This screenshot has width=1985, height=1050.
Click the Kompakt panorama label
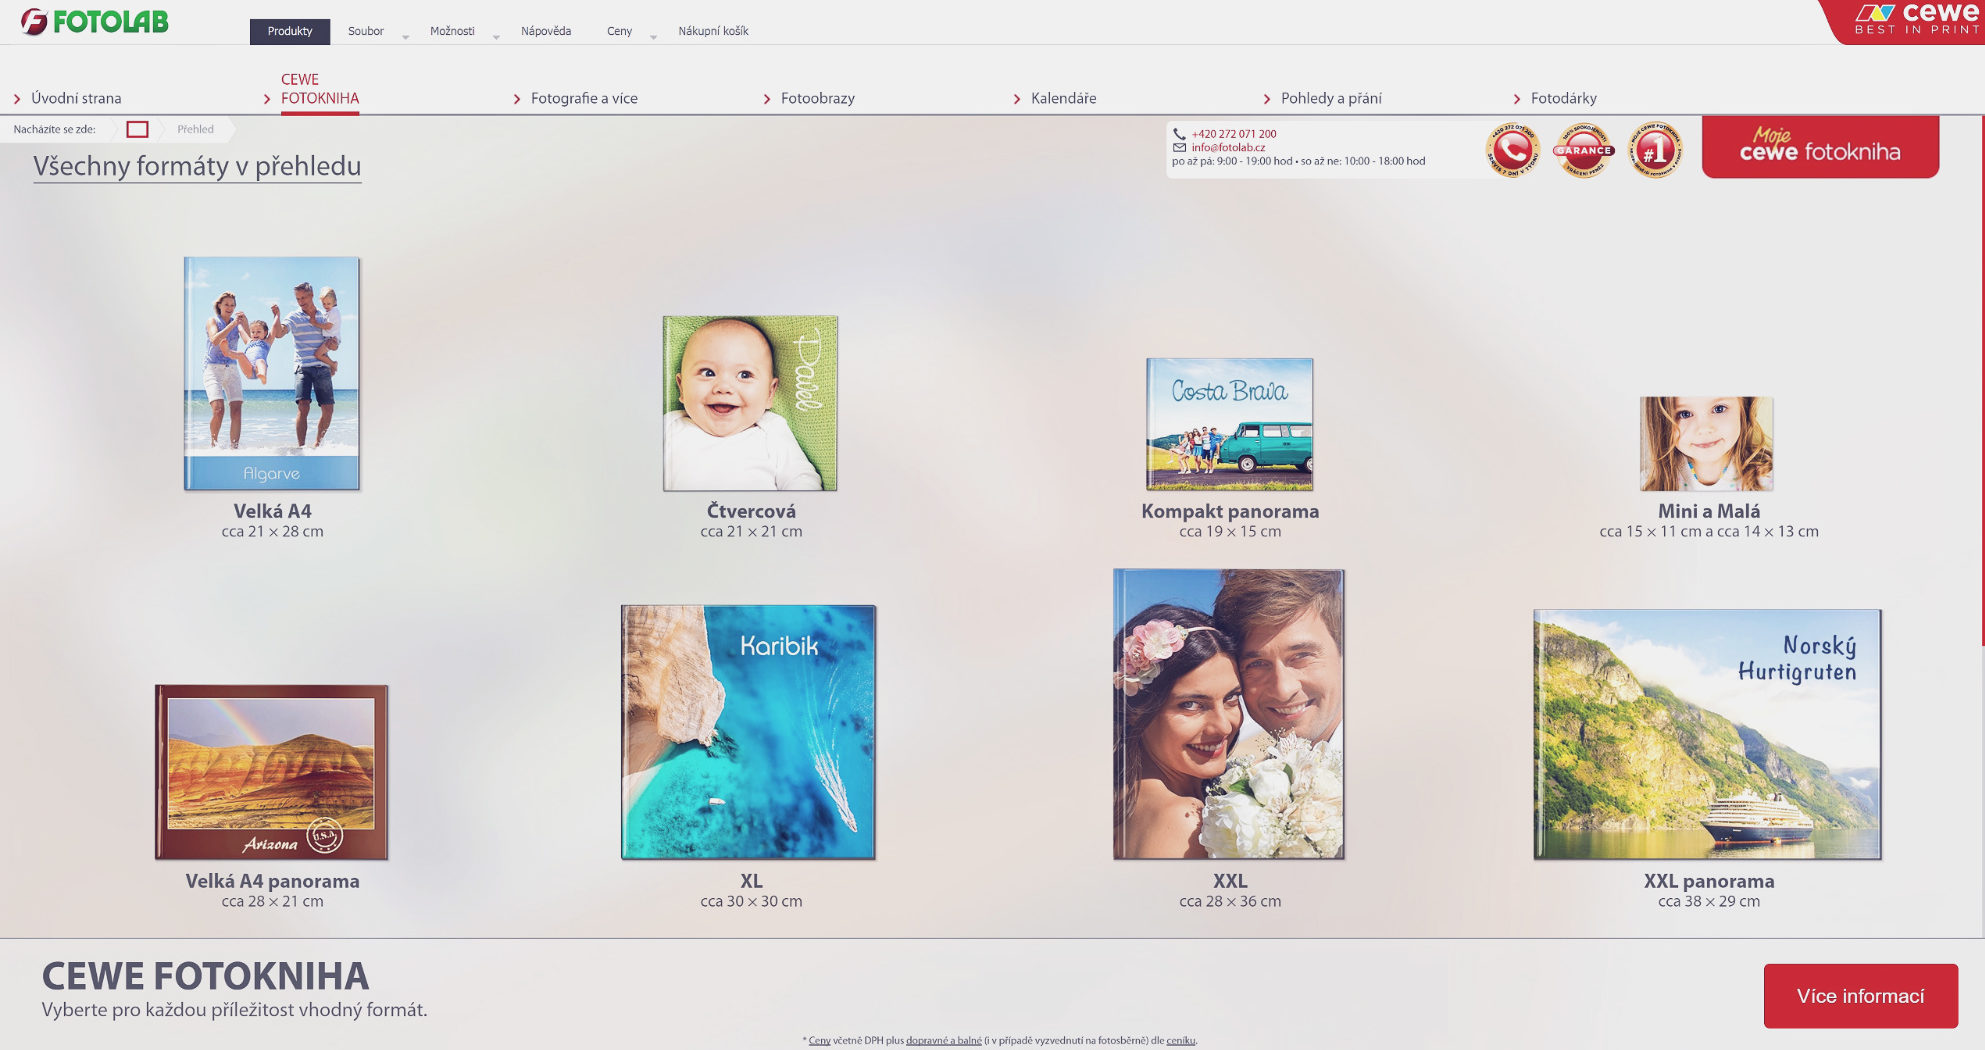[x=1230, y=511]
